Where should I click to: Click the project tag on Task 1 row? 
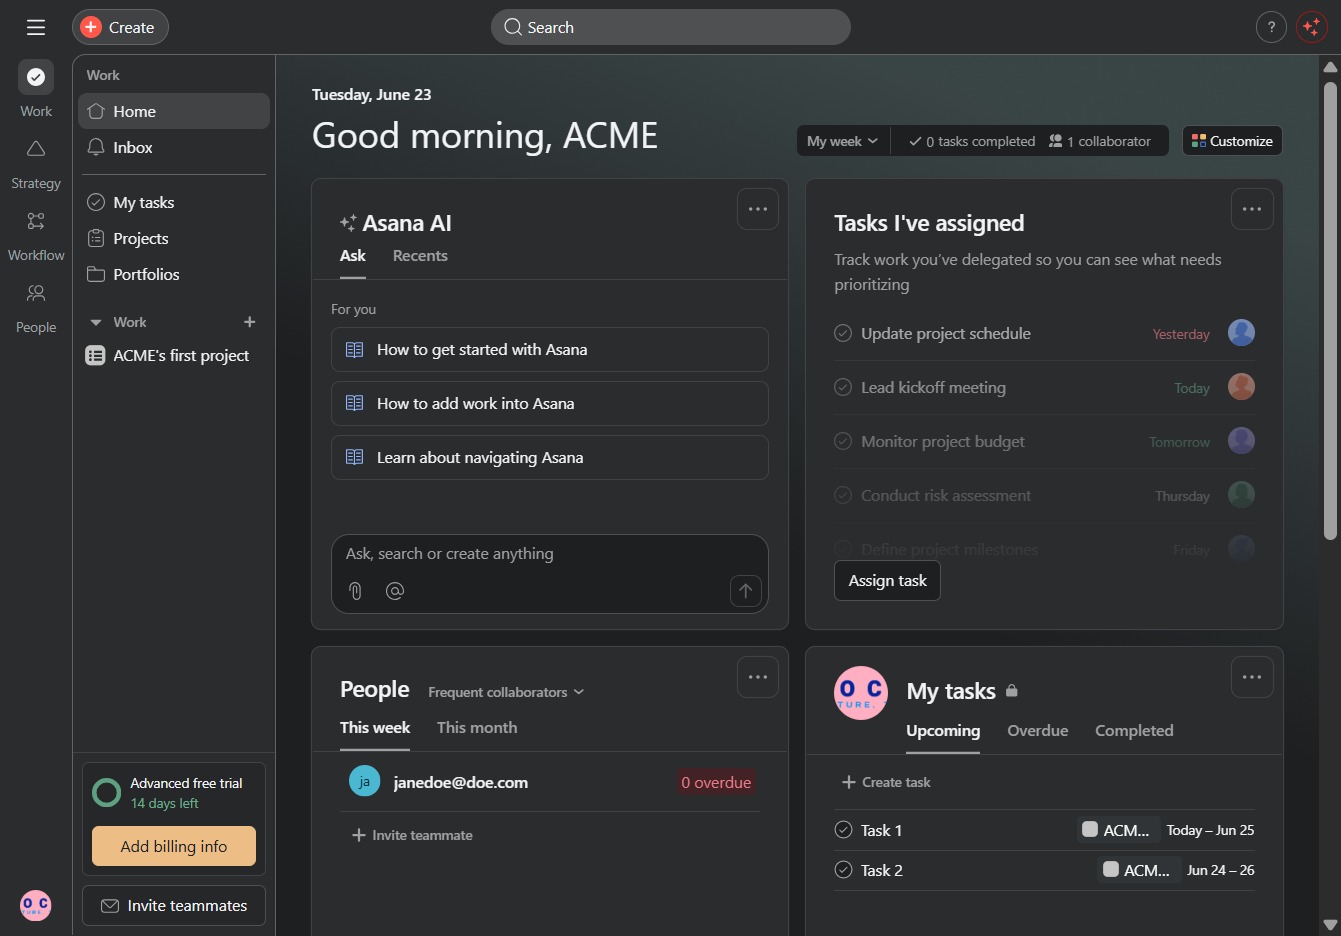tap(1119, 830)
